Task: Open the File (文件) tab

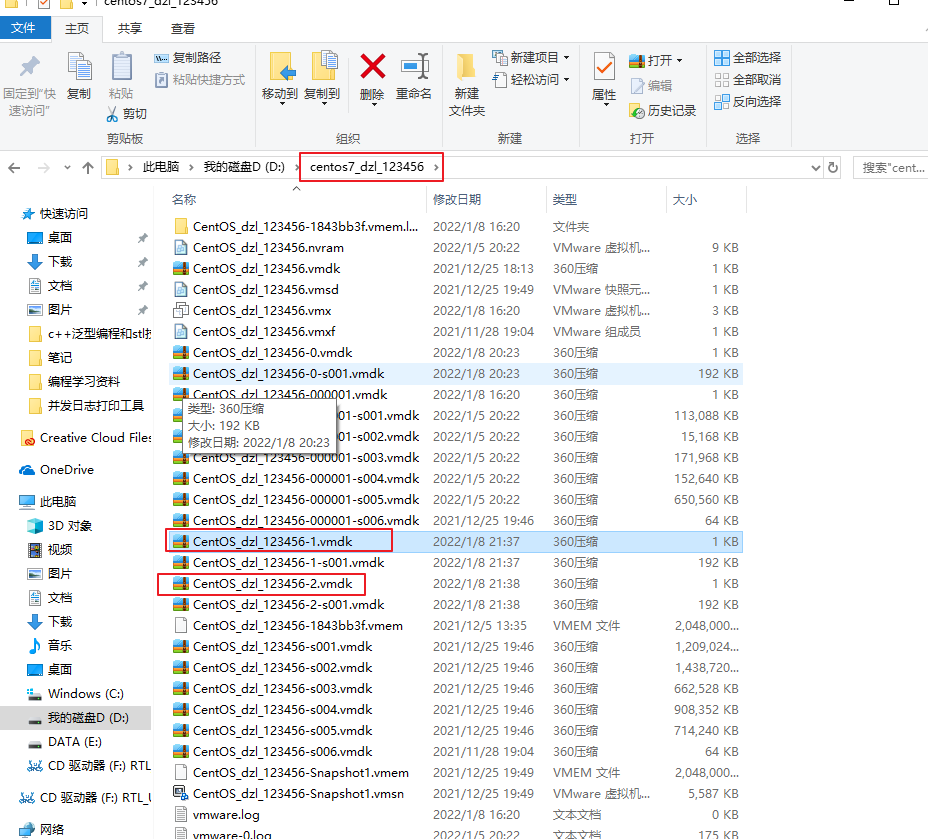Action: point(23,28)
